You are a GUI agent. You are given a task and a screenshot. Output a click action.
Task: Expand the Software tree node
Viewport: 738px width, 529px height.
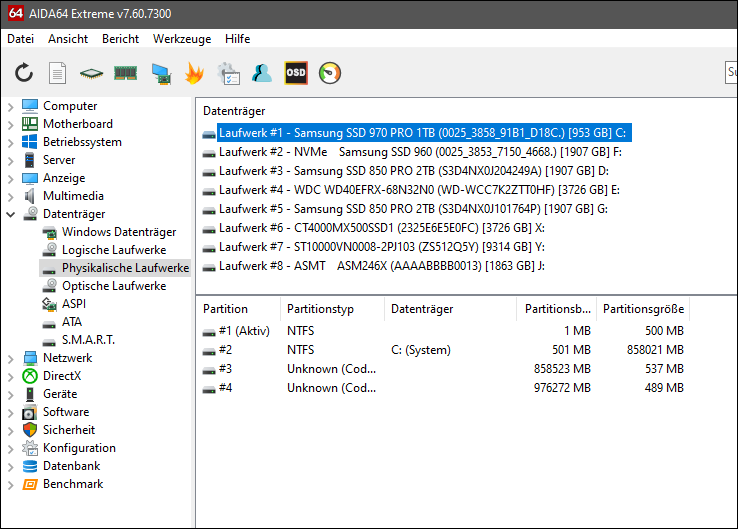click(10, 413)
